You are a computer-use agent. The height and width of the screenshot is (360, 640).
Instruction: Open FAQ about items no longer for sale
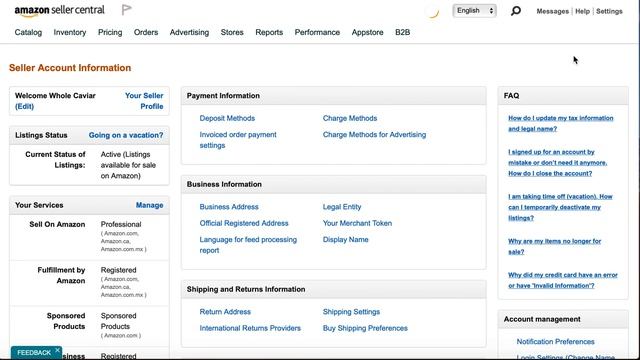[x=555, y=247]
